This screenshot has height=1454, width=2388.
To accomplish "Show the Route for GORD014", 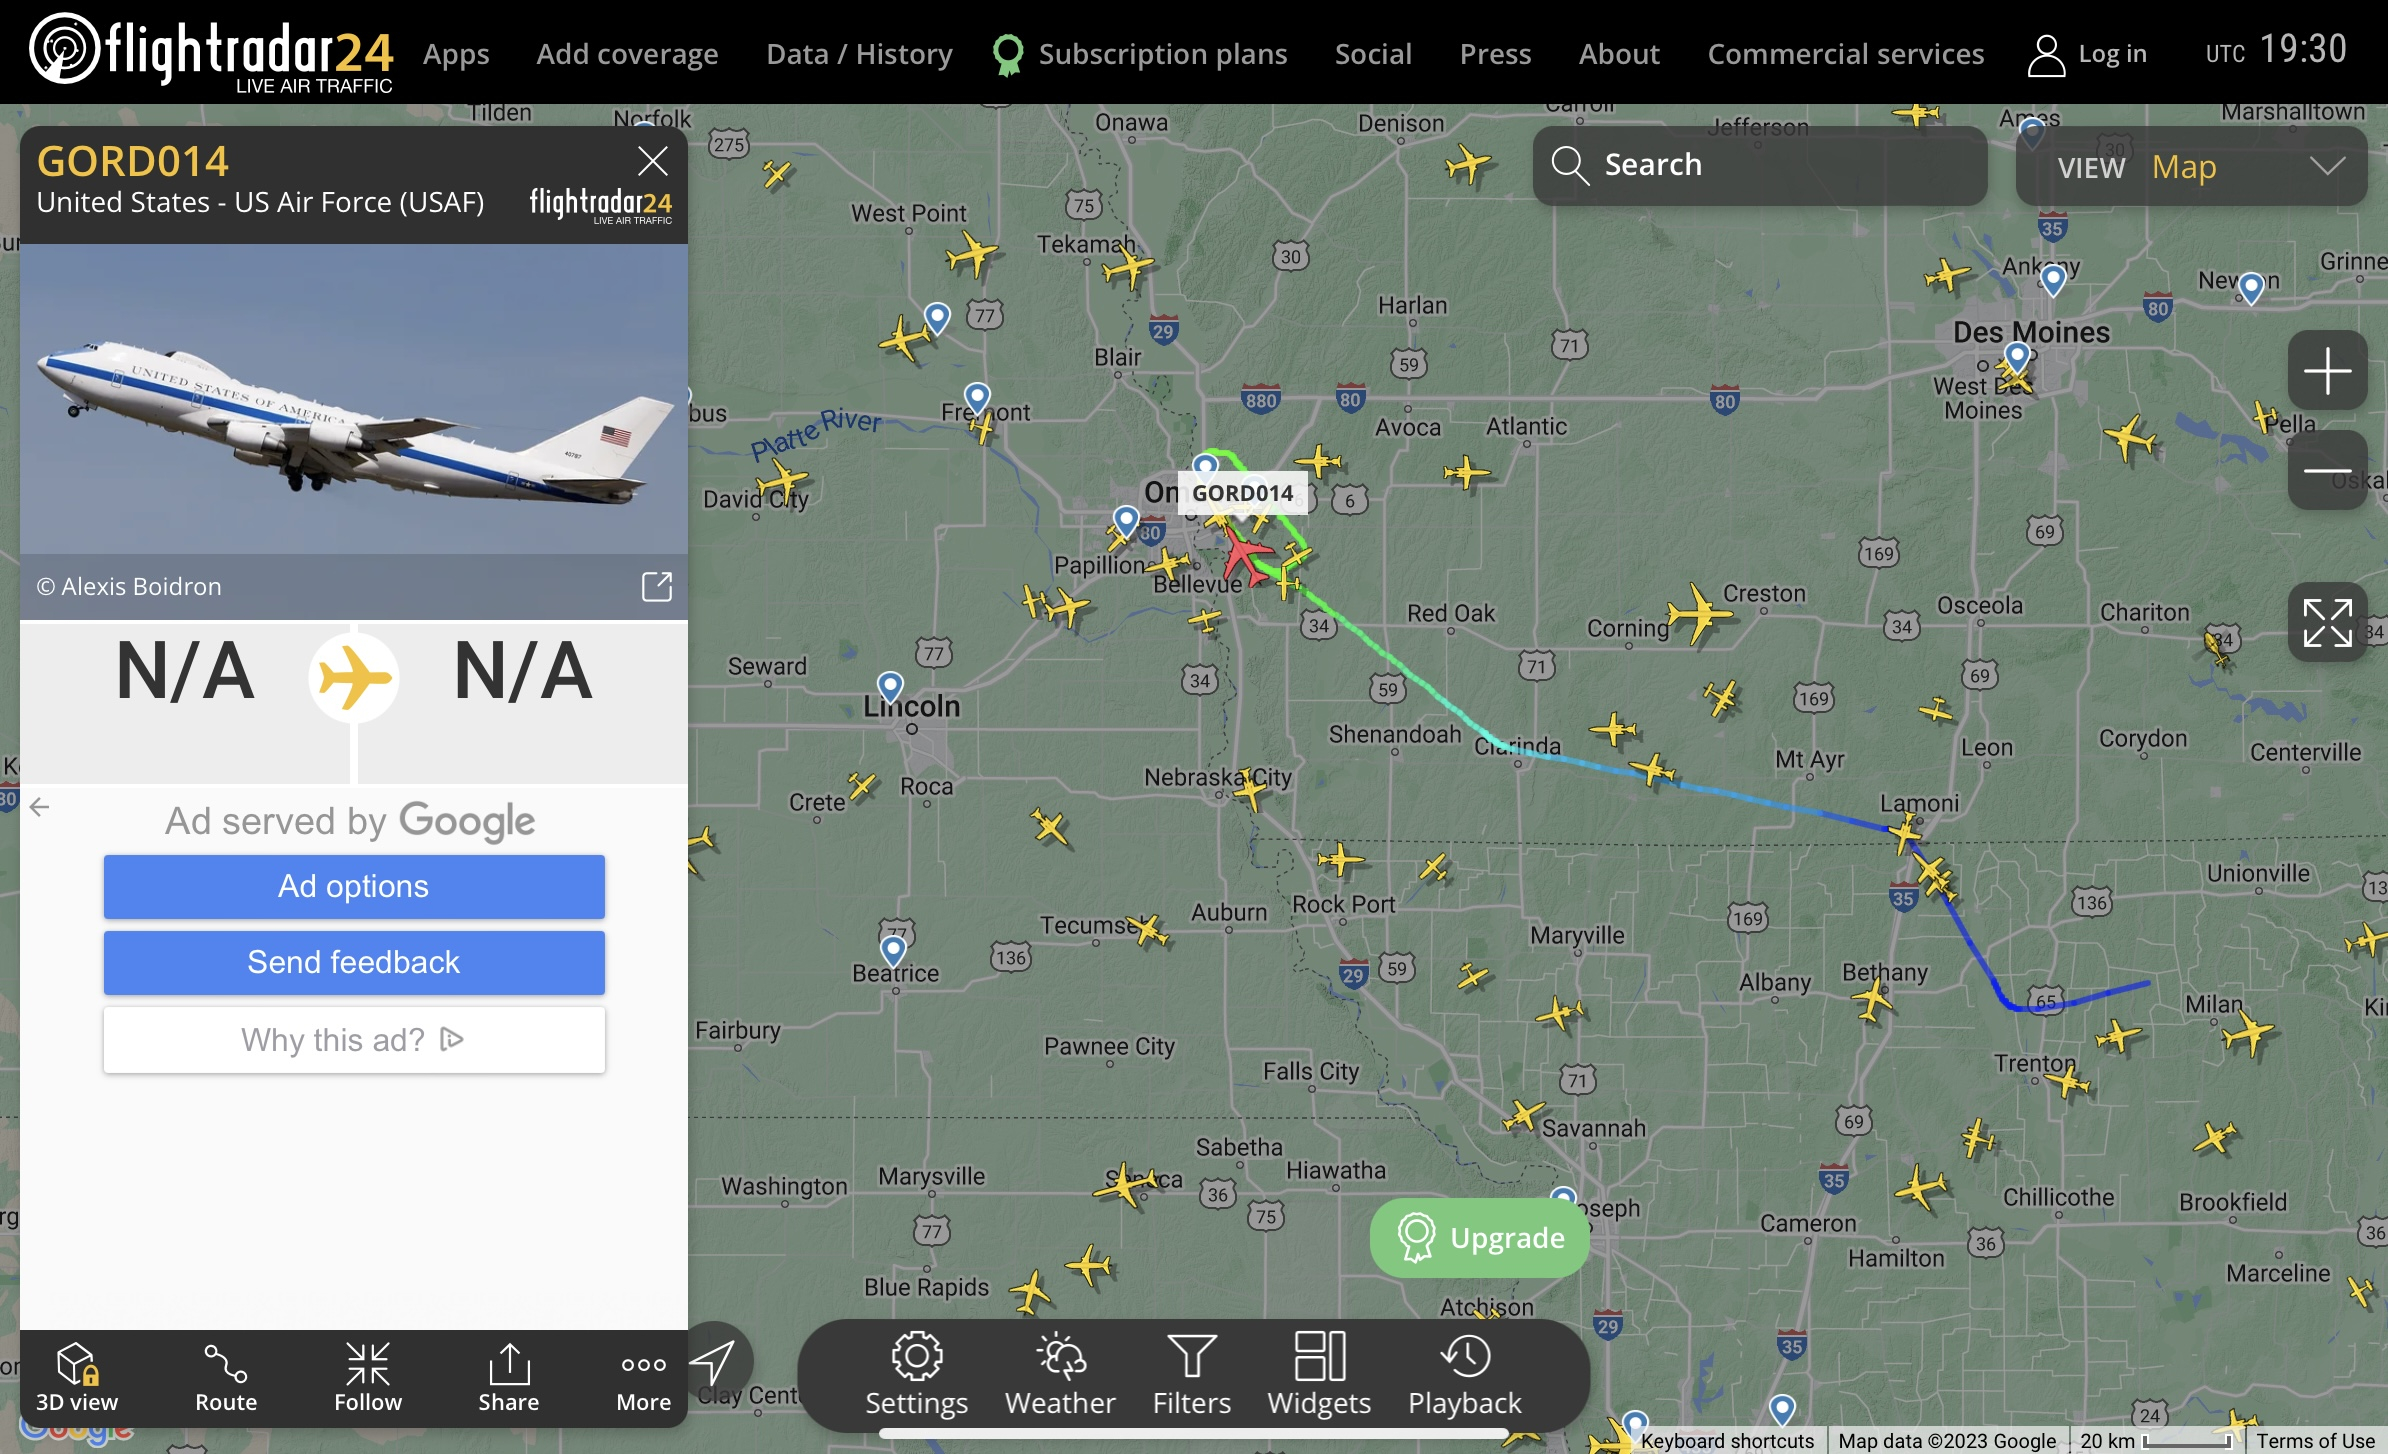I will tap(226, 1377).
